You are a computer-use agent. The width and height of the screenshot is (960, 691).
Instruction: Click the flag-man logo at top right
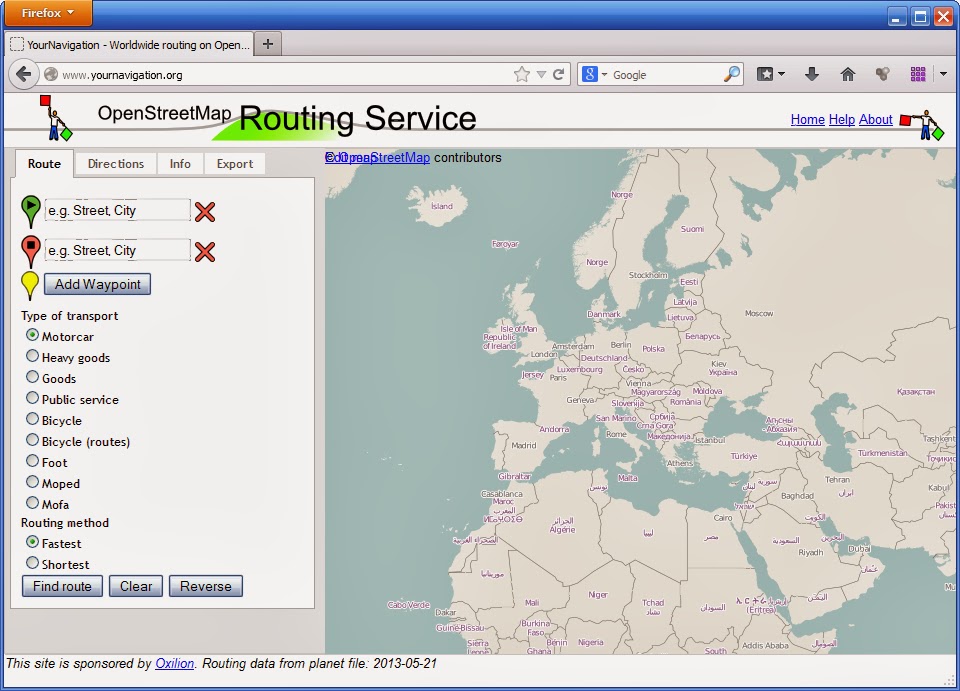923,124
